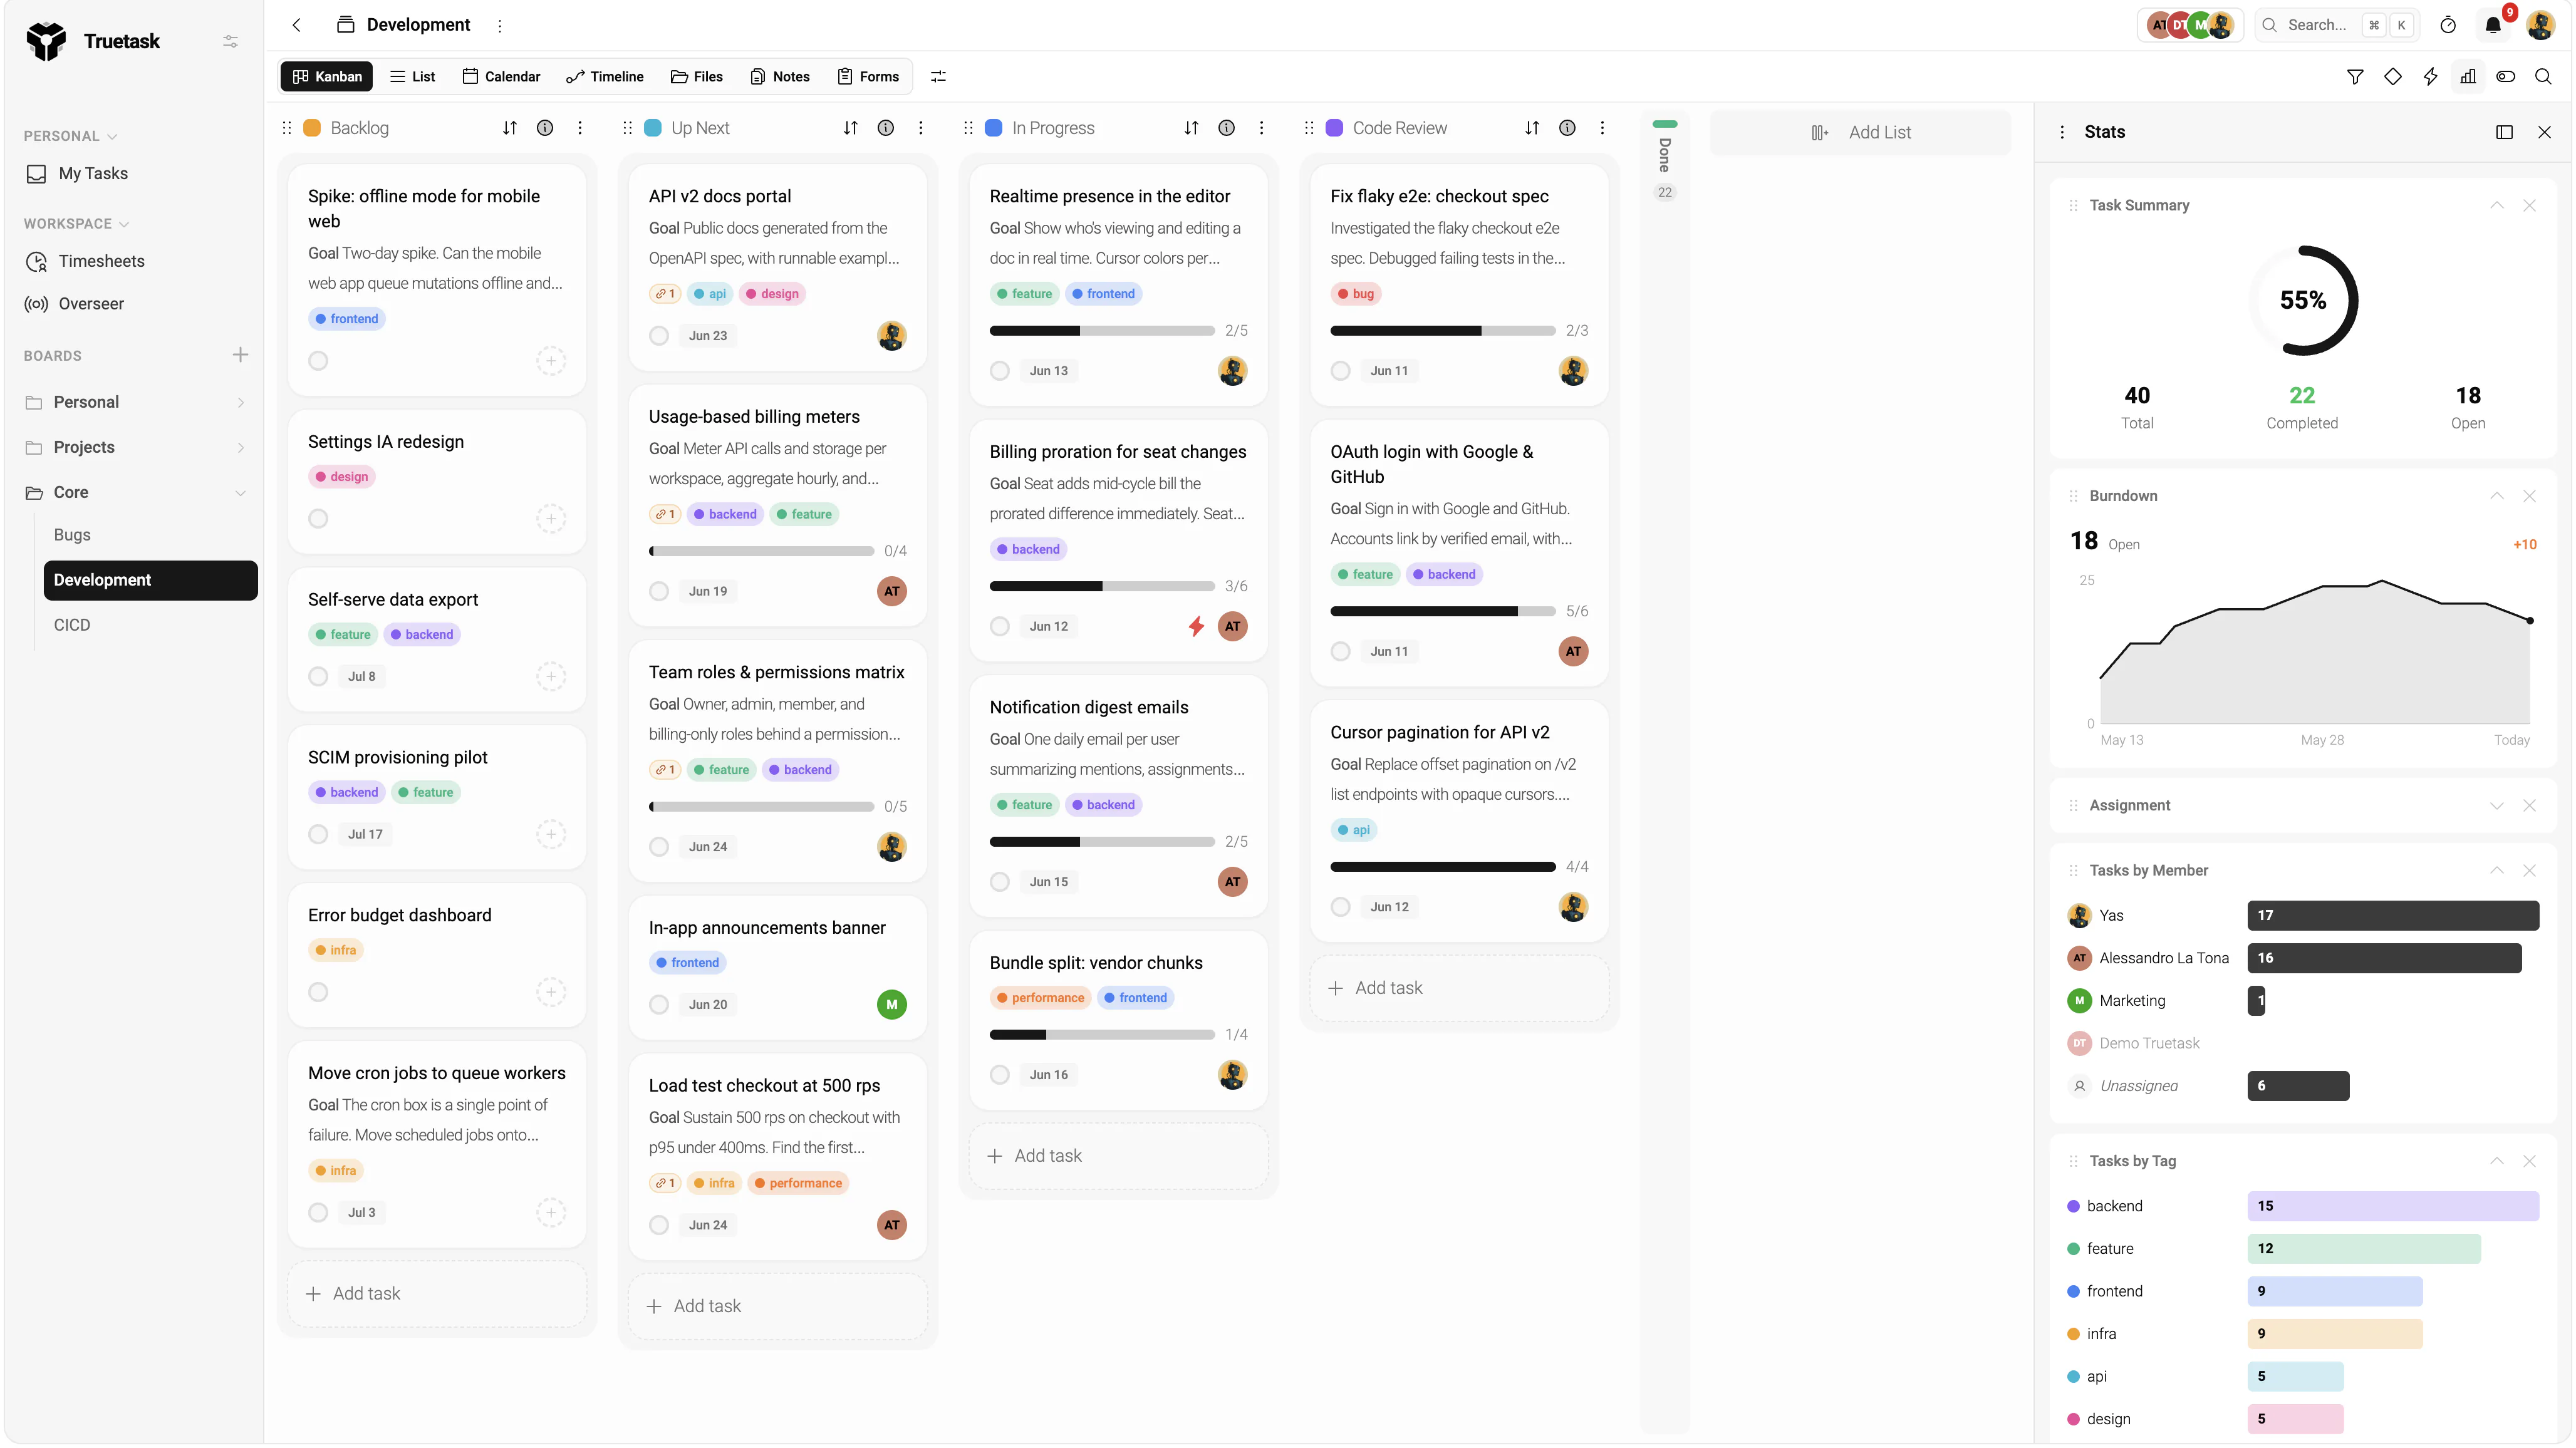The width and height of the screenshot is (2576, 1448).
Task: Click Yas's bar in Tasks by Member
Action: (2393, 915)
